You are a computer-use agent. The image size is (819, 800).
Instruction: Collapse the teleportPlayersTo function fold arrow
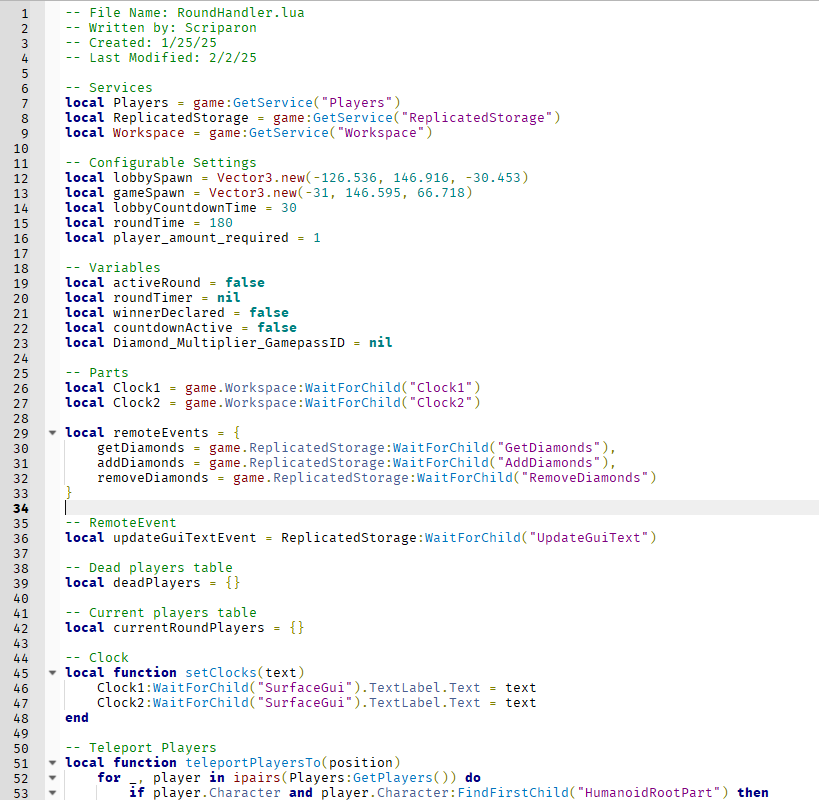(52, 763)
